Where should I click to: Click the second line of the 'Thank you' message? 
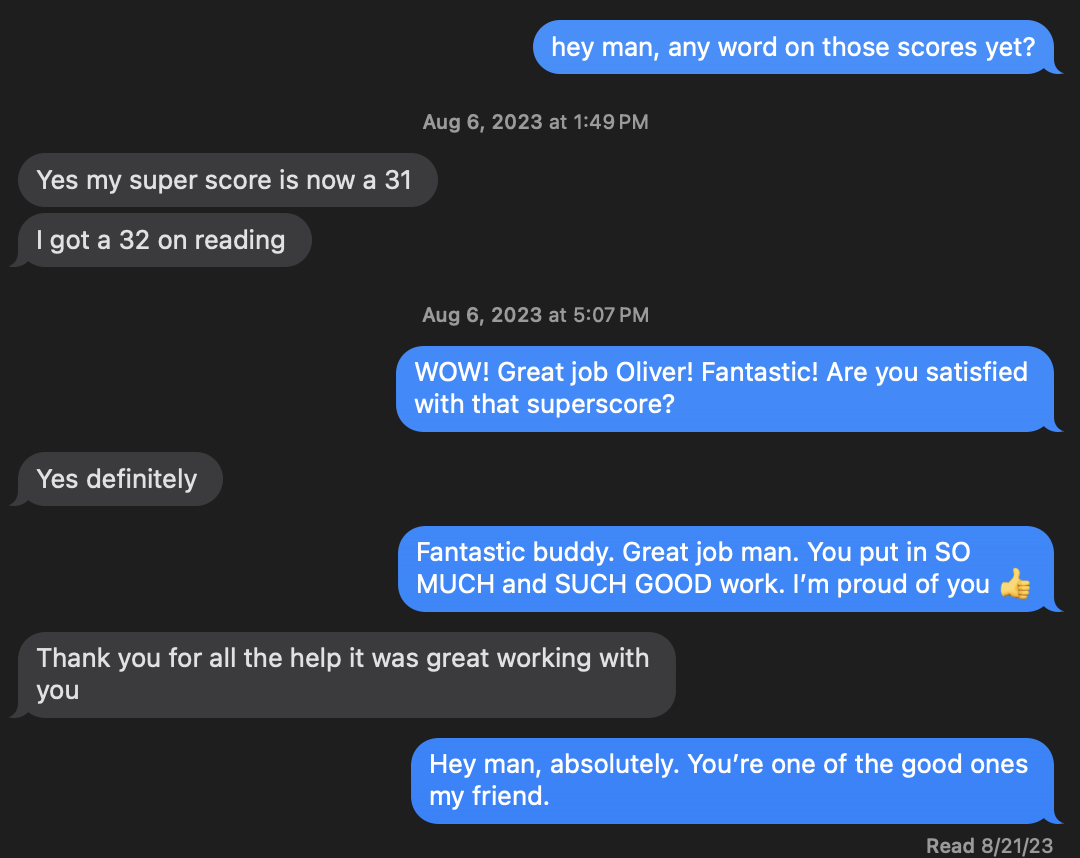(x=57, y=690)
